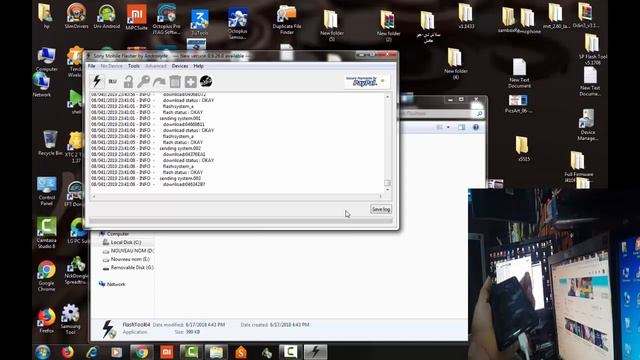This screenshot has width=640, height=360.
Task: Select the PicsArt image file on desktop
Action: click(518, 104)
